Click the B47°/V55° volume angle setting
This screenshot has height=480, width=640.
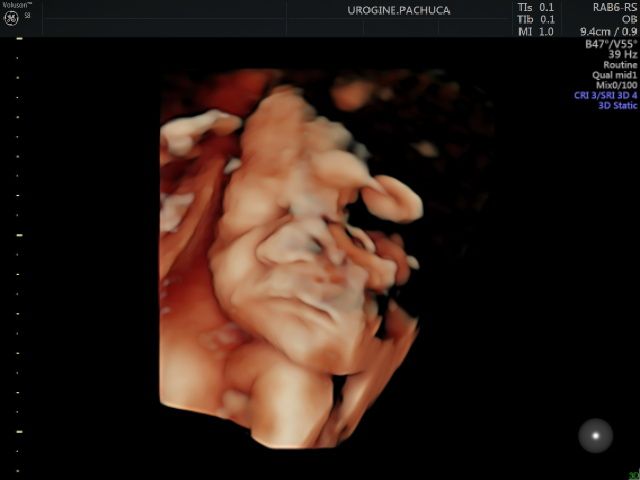tap(611, 44)
